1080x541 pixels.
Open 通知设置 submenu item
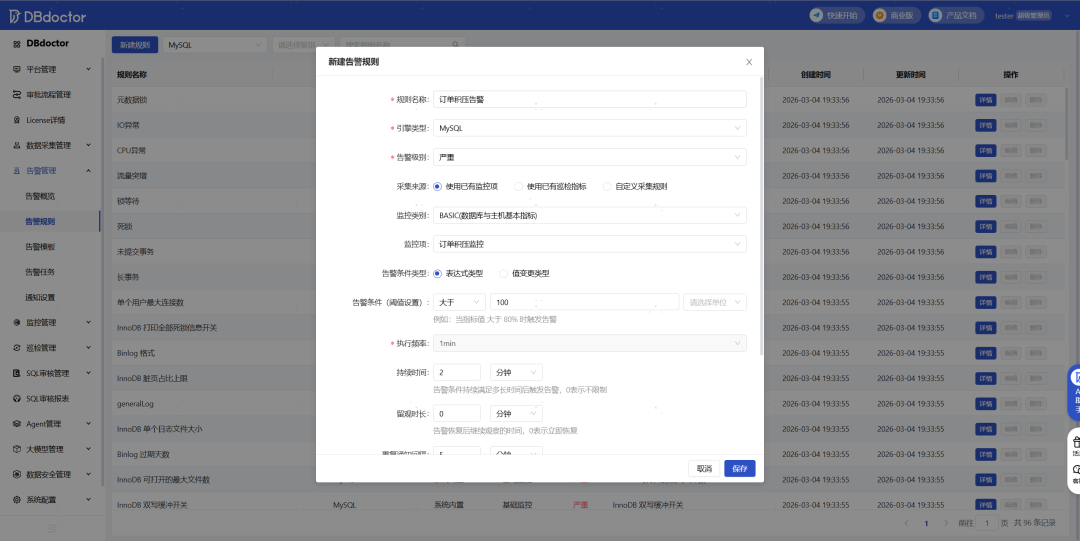click(x=40, y=298)
